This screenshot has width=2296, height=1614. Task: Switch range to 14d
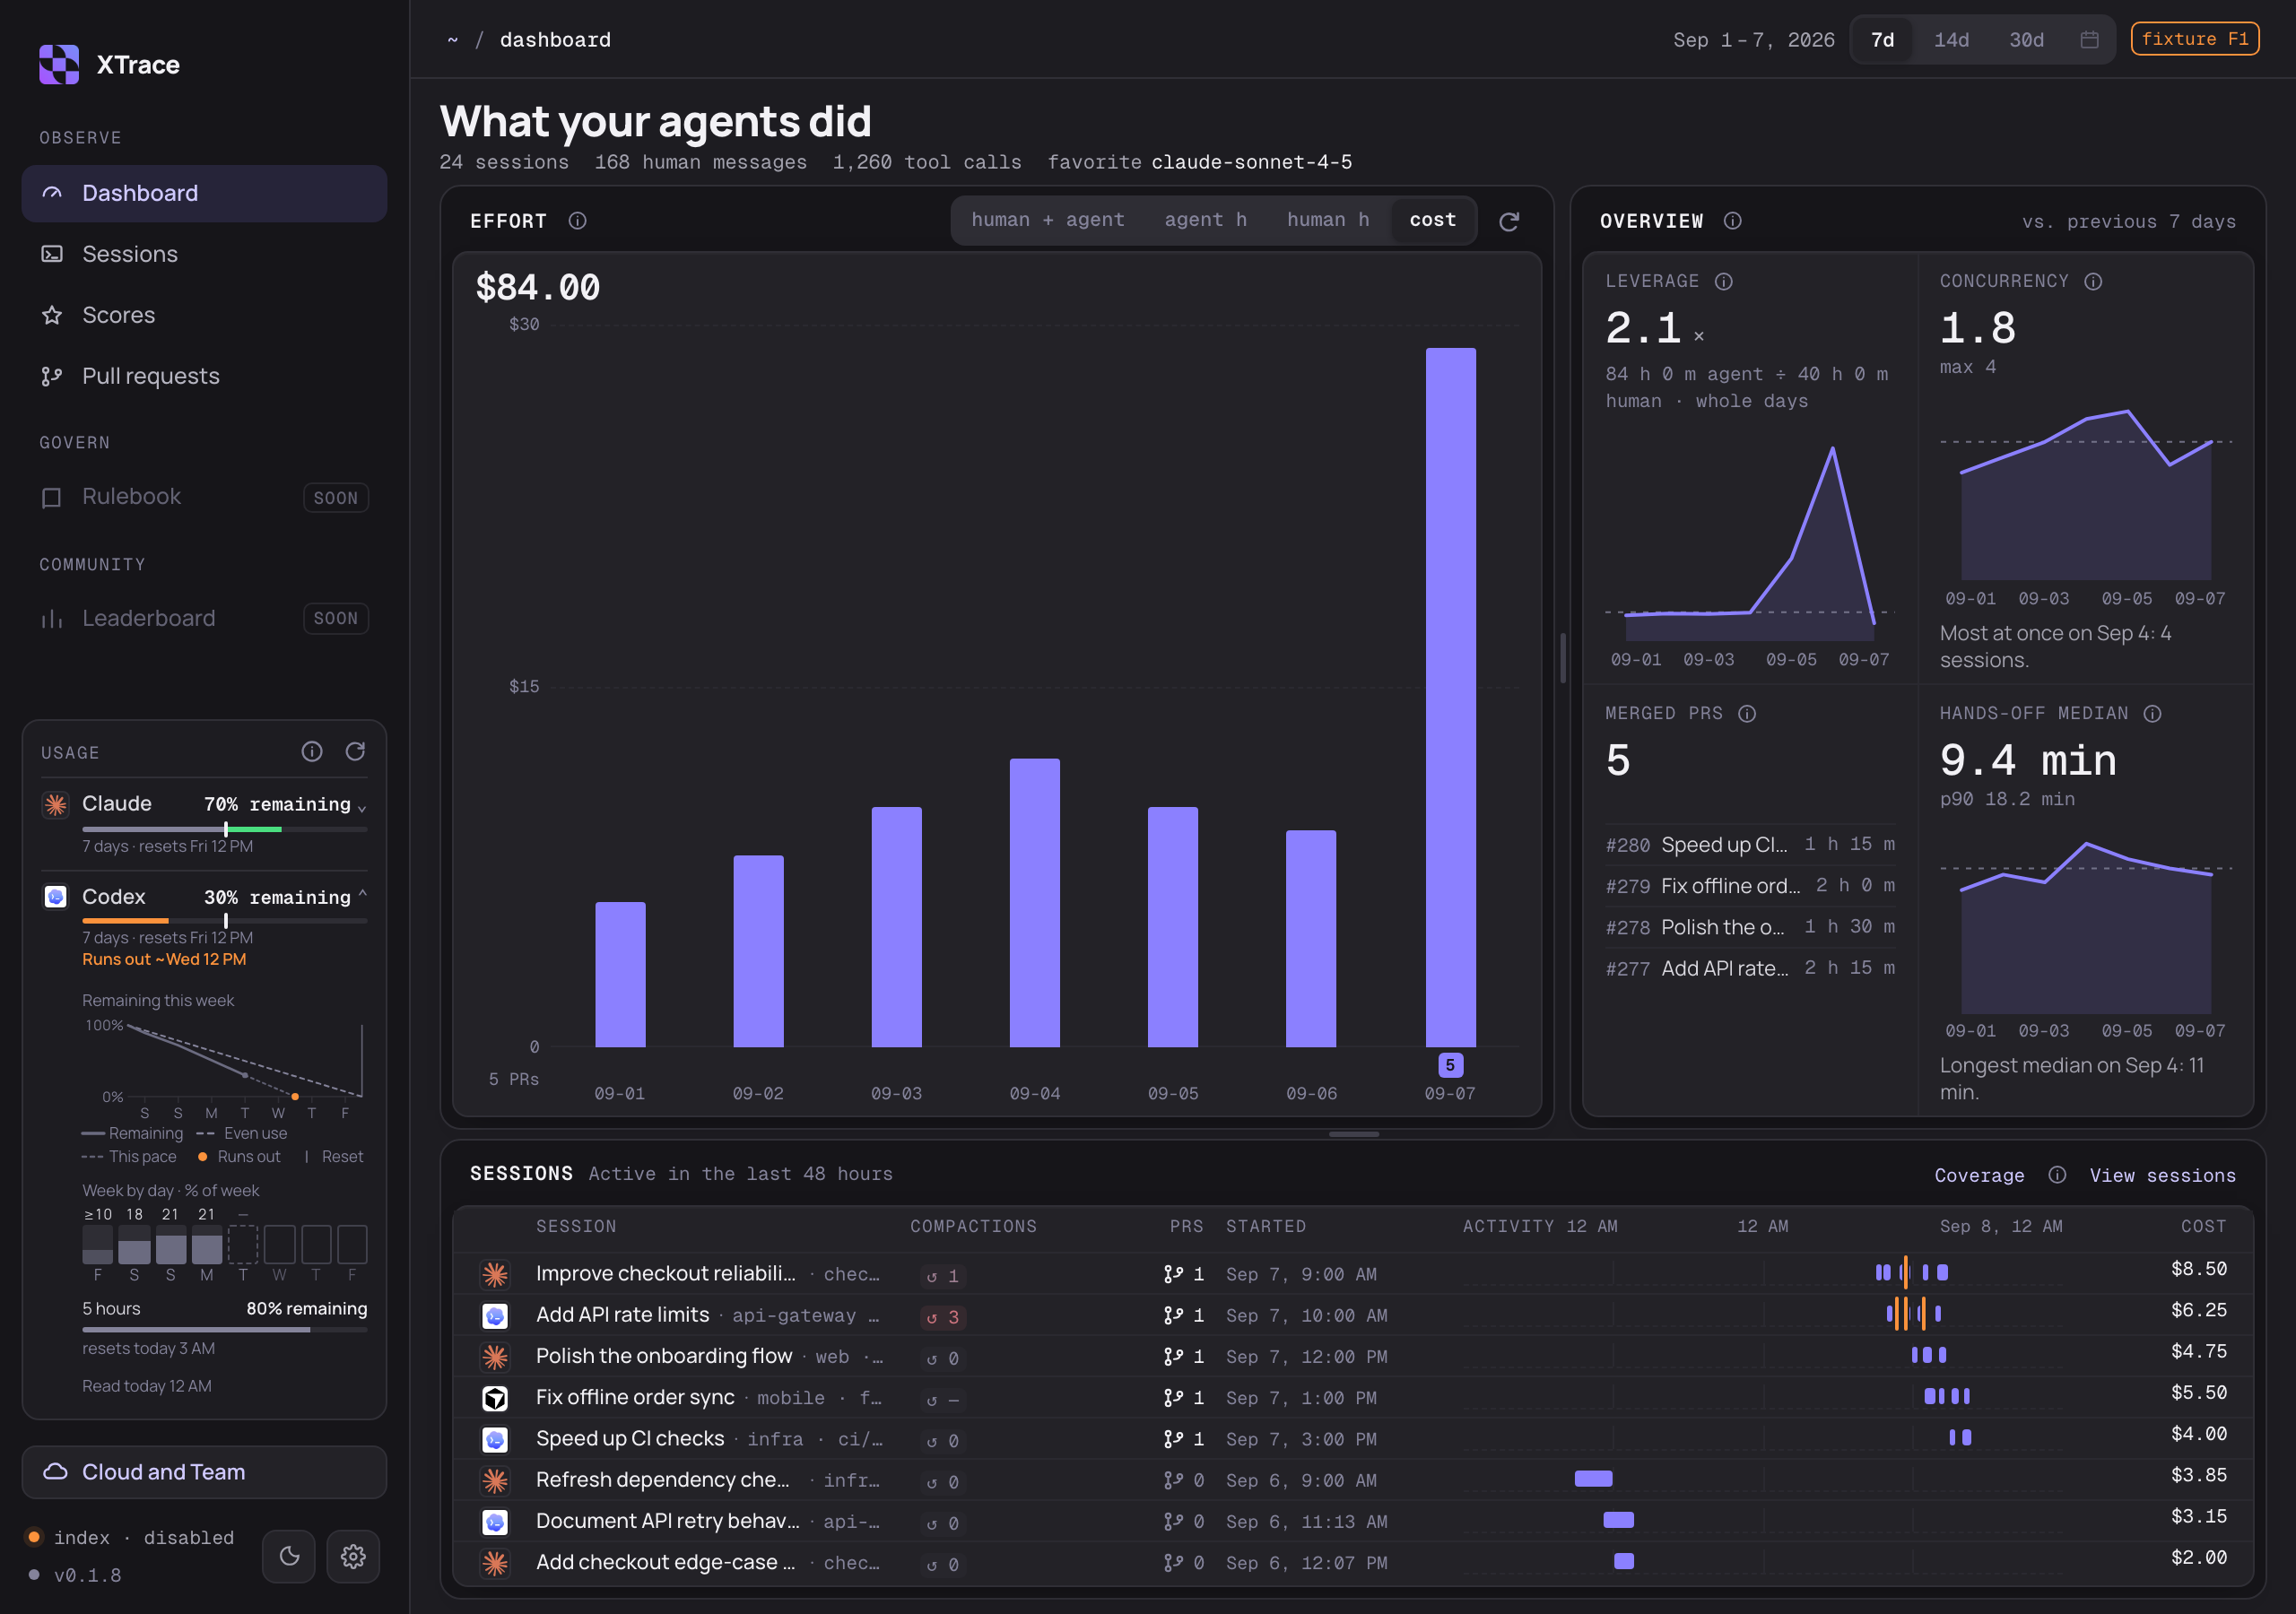pyautogui.click(x=1951, y=40)
